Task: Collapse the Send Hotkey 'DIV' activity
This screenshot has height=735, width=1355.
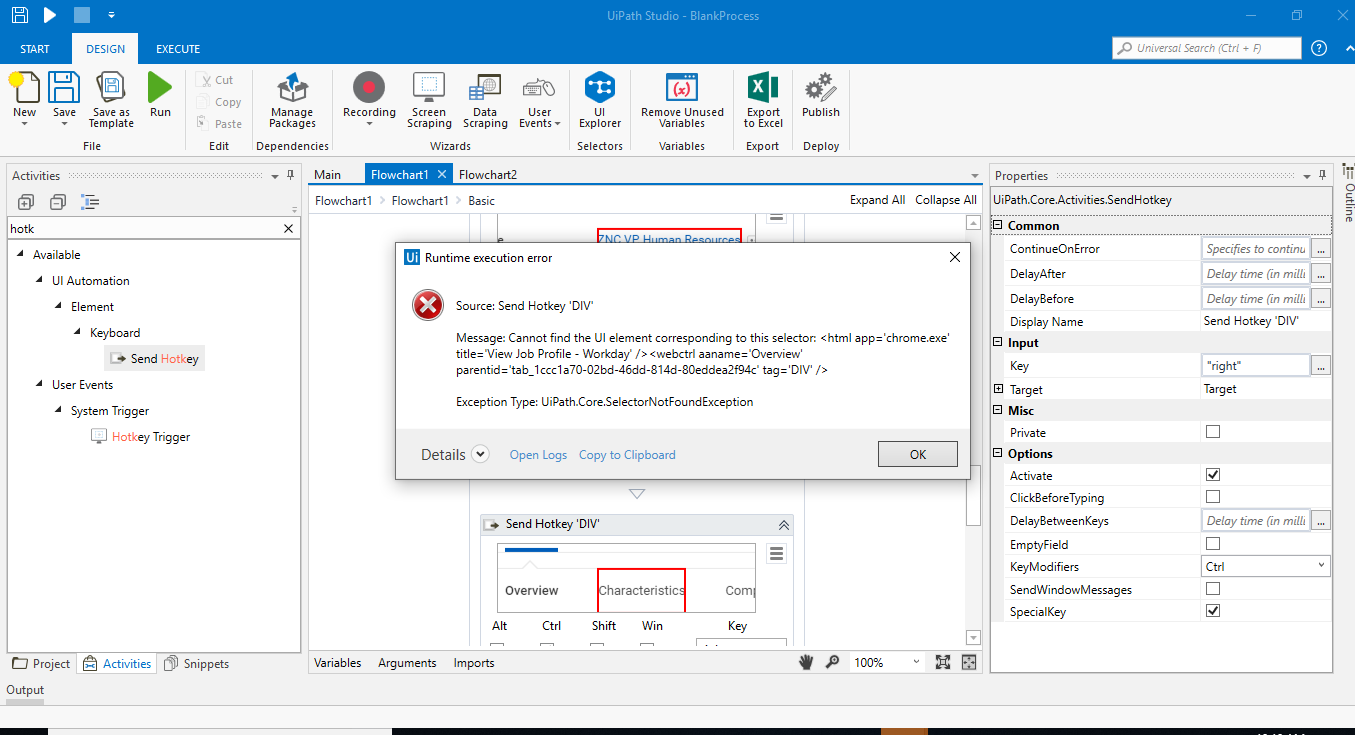Action: pyautogui.click(x=784, y=525)
